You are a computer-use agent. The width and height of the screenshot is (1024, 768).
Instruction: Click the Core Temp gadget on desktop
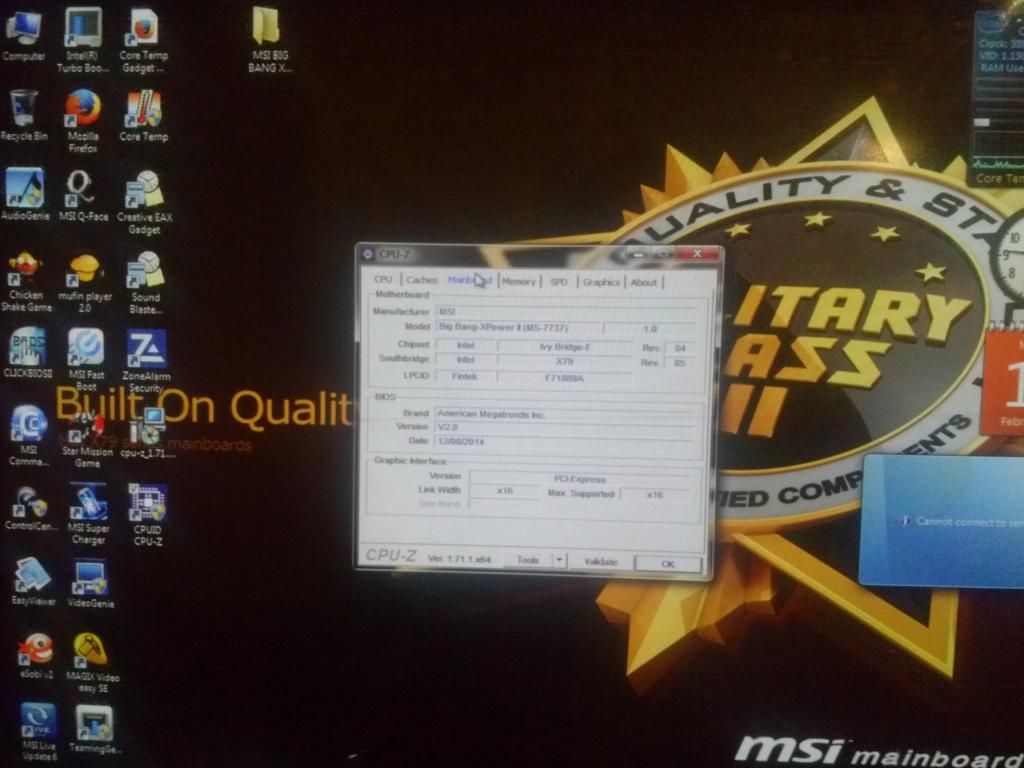998,98
